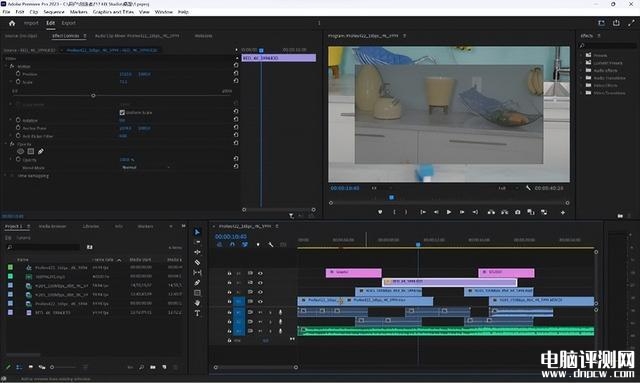The width and height of the screenshot is (640, 383).
Task: Add marker in Program monitor
Action: point(380,212)
